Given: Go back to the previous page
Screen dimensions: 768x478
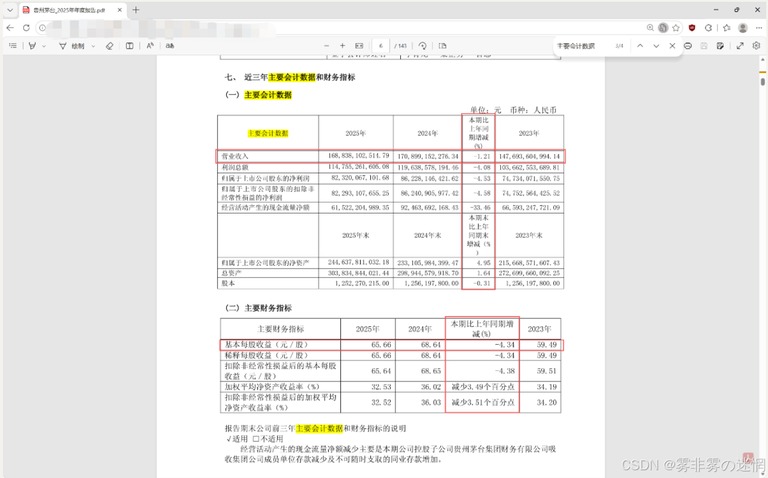Looking at the screenshot, I should [10, 28].
